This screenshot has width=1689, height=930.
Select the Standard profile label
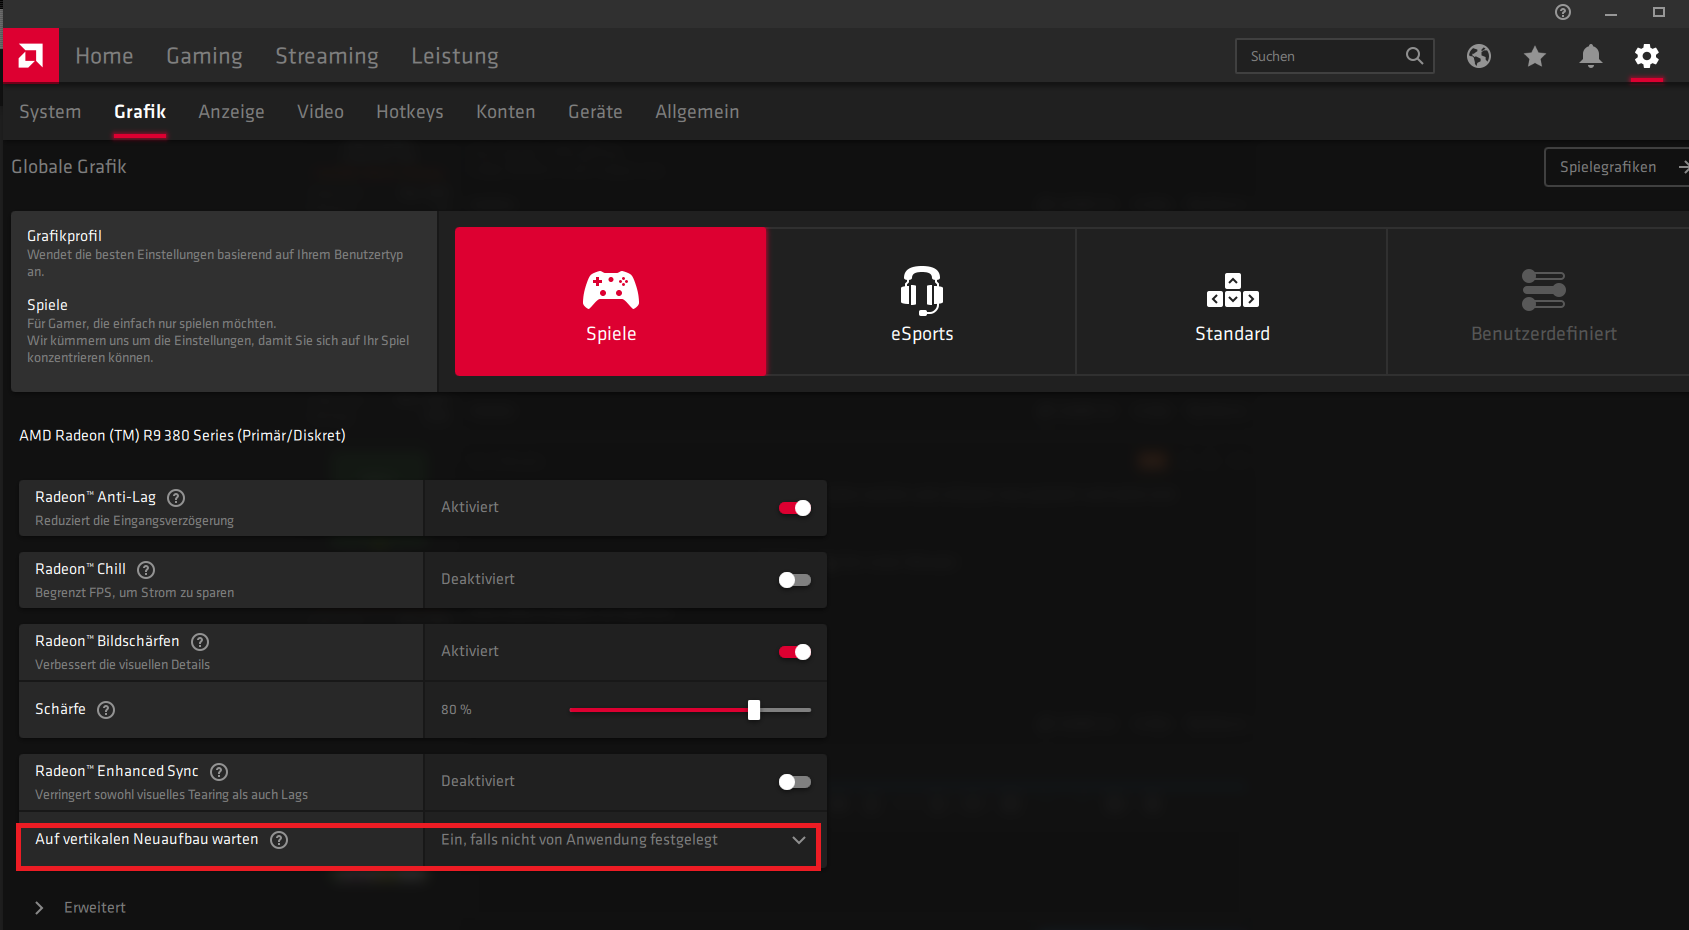[1233, 334]
